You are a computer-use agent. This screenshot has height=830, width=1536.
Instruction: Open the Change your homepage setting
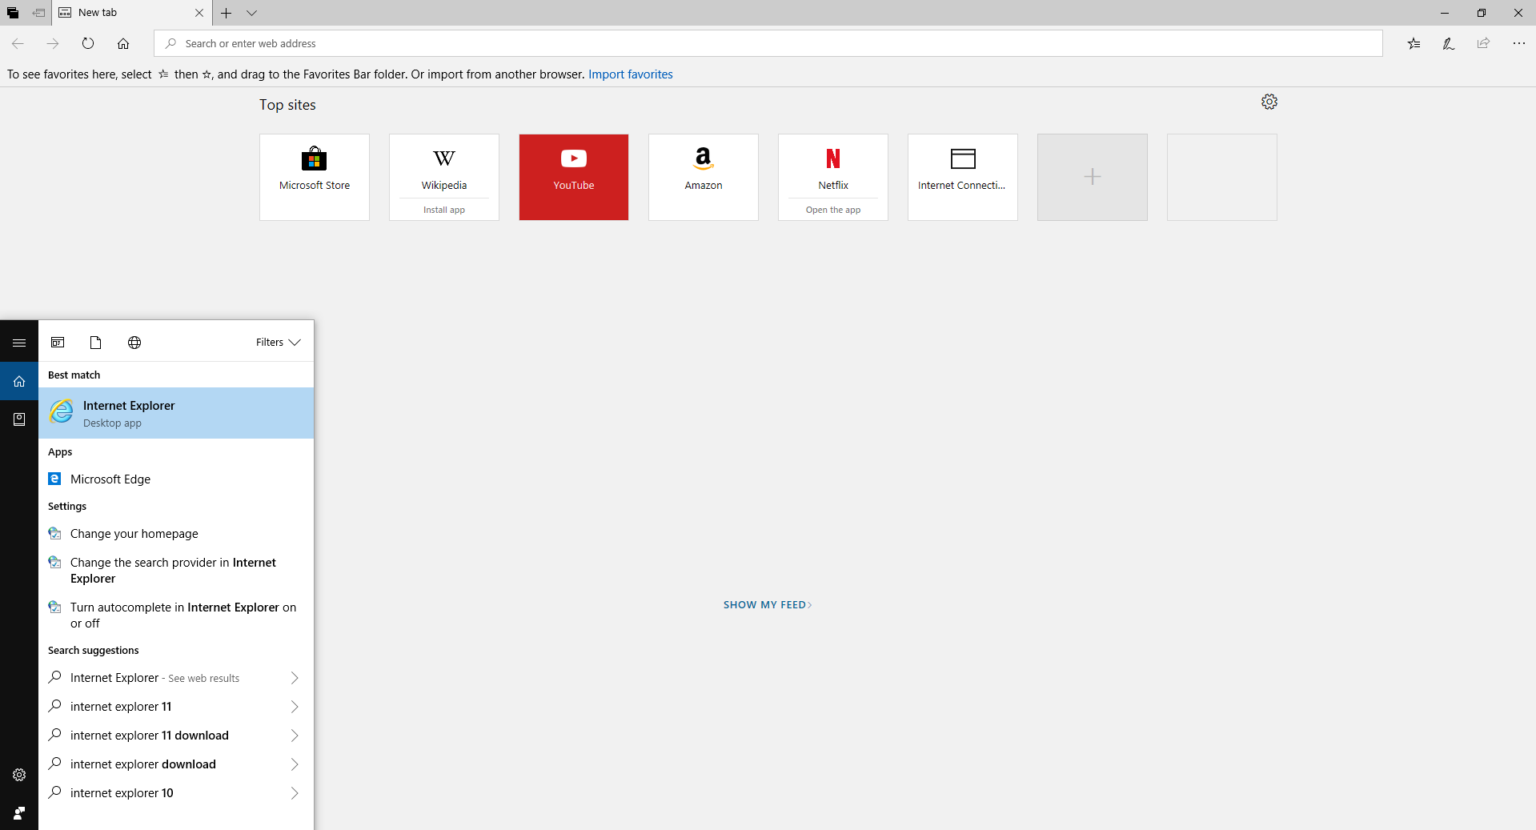point(134,534)
